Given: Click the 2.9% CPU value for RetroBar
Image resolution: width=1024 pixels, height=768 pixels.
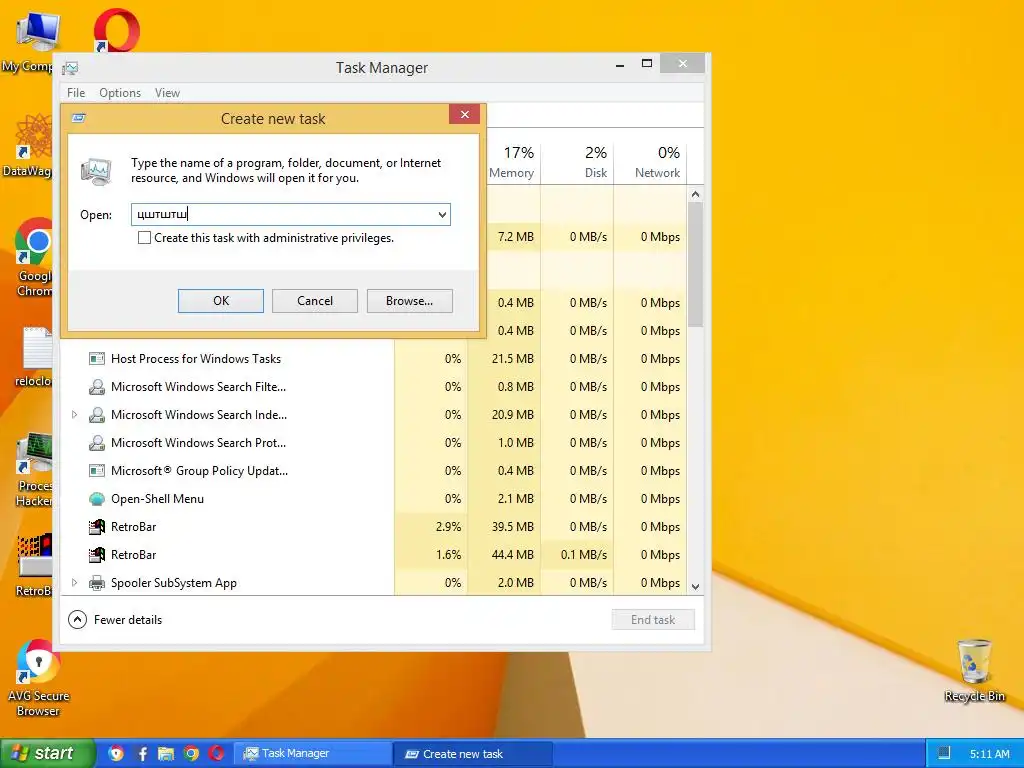Looking at the screenshot, I should click(448, 527).
